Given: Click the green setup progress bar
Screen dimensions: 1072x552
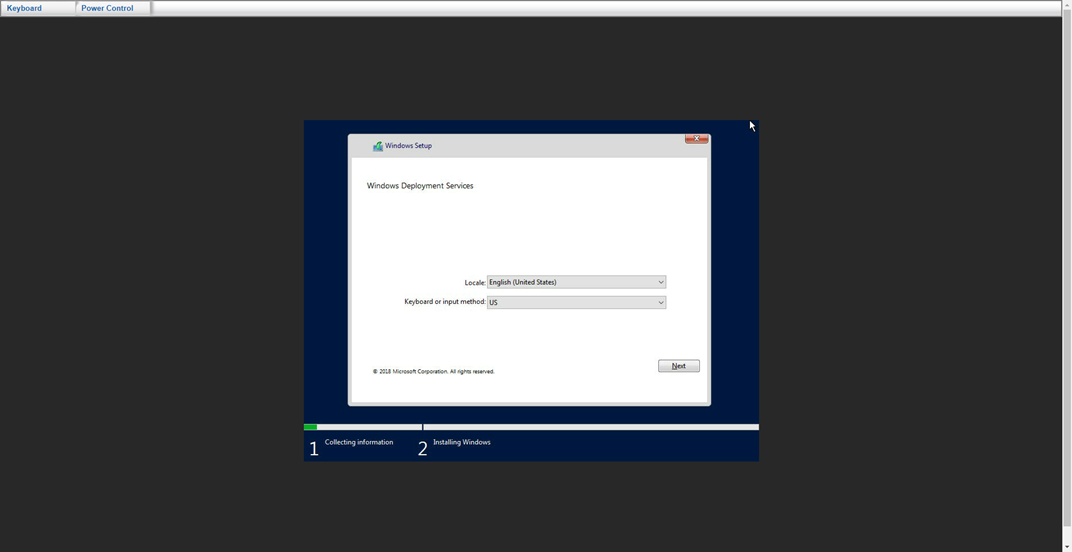Looking at the screenshot, I should tap(310, 427).
